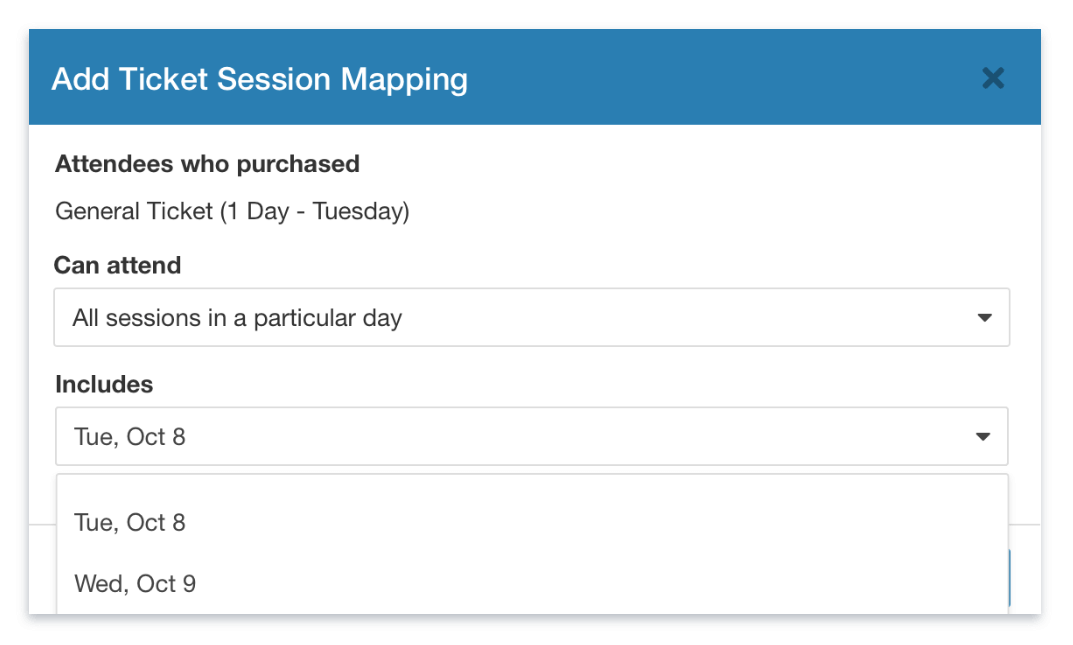Select the 'All sessions in a particular day' text
The image size is (1073, 645).
pyautogui.click(x=237, y=318)
